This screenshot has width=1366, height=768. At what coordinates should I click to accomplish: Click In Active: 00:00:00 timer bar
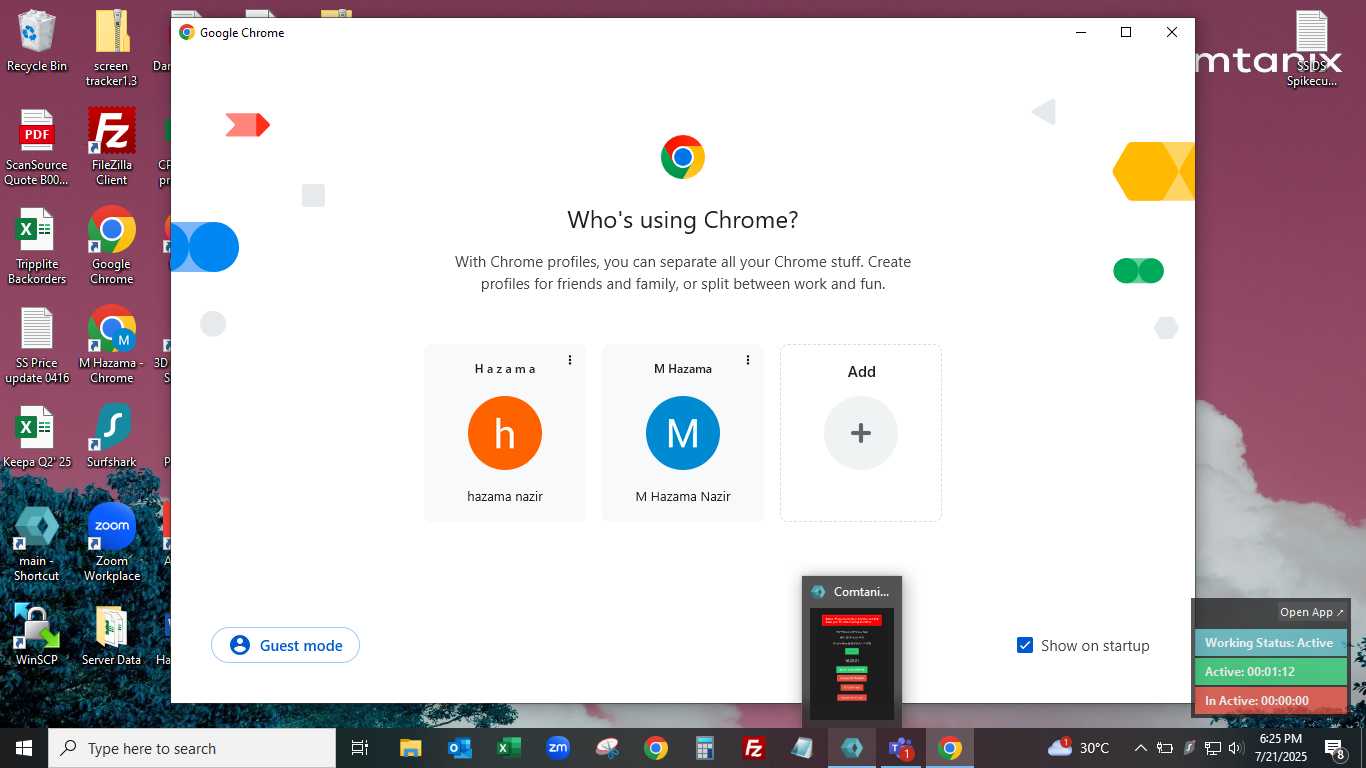[1270, 701]
